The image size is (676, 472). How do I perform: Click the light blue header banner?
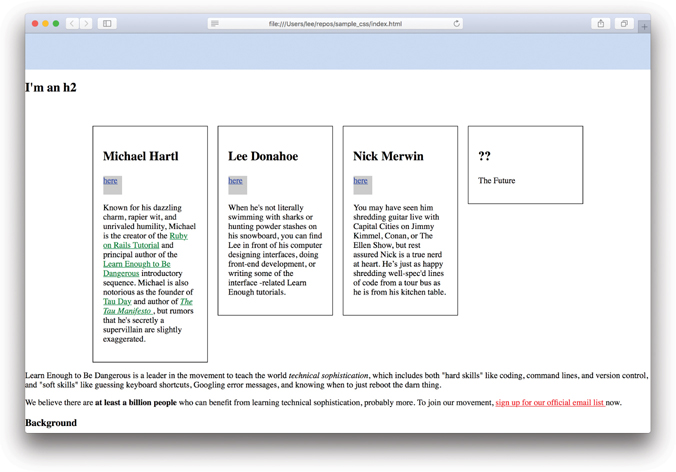(x=337, y=51)
